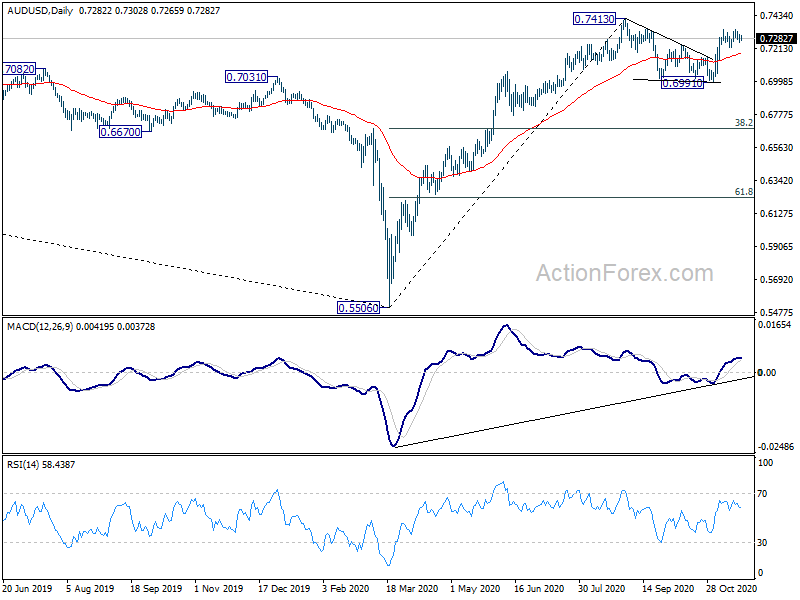Image resolution: width=800 pixels, height=600 pixels.
Task: Click the AUDUSD,Daily chart title
Action: 40,10
